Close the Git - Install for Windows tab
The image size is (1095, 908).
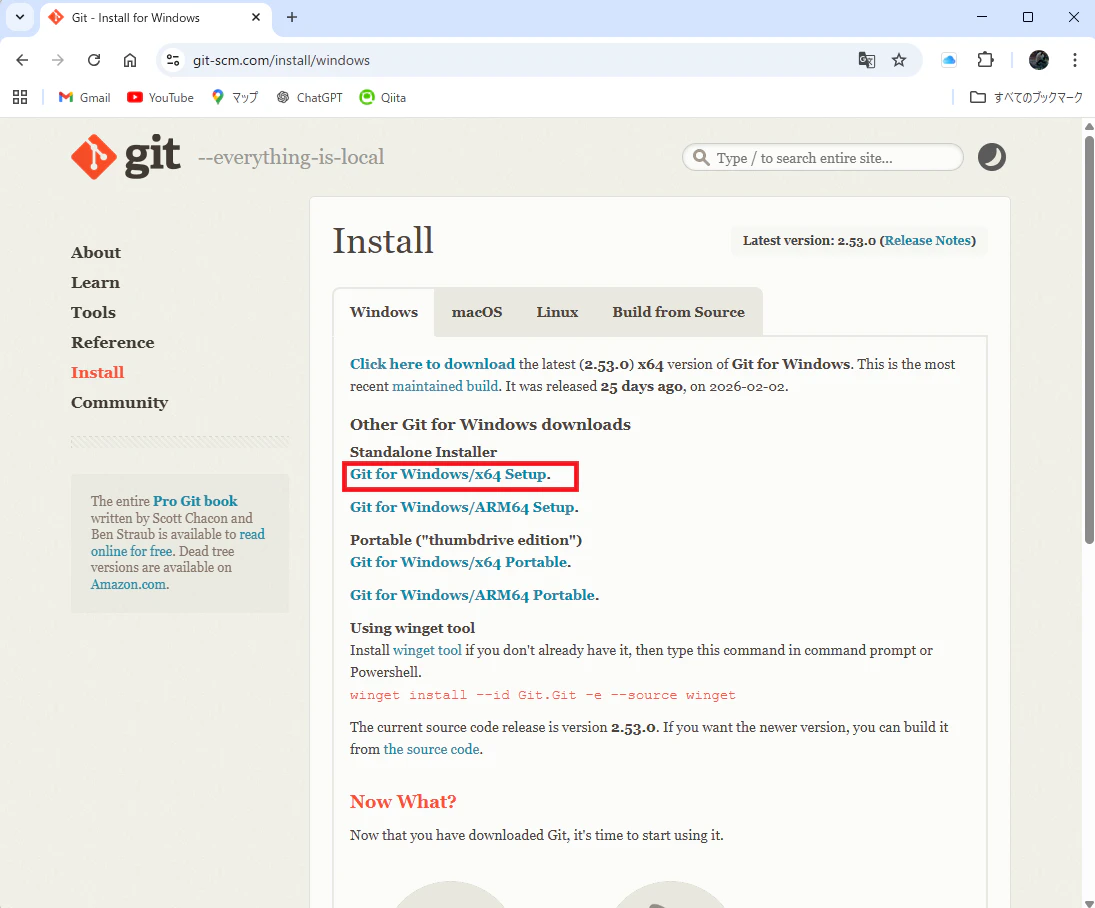[256, 17]
